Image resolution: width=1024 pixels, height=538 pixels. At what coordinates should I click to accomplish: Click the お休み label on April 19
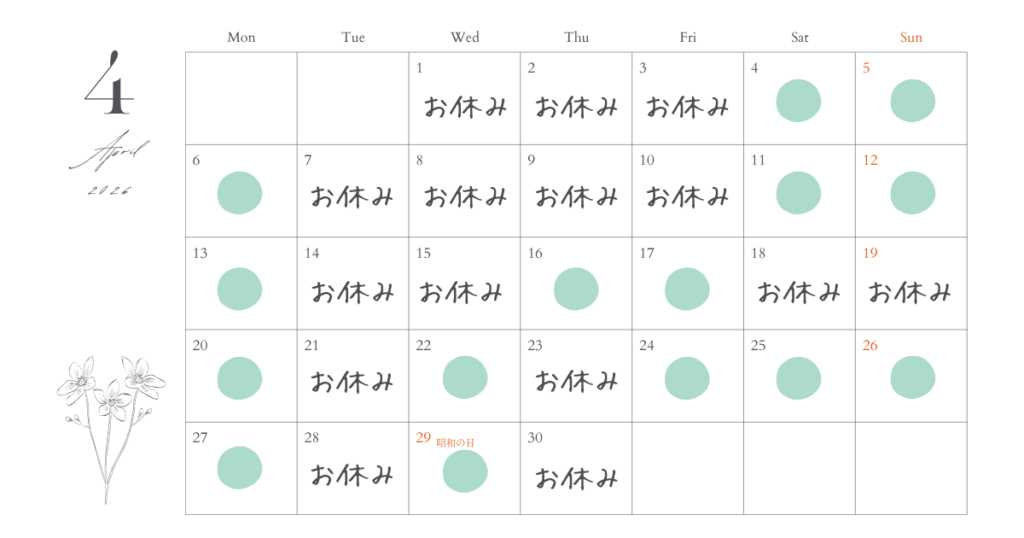tap(910, 292)
